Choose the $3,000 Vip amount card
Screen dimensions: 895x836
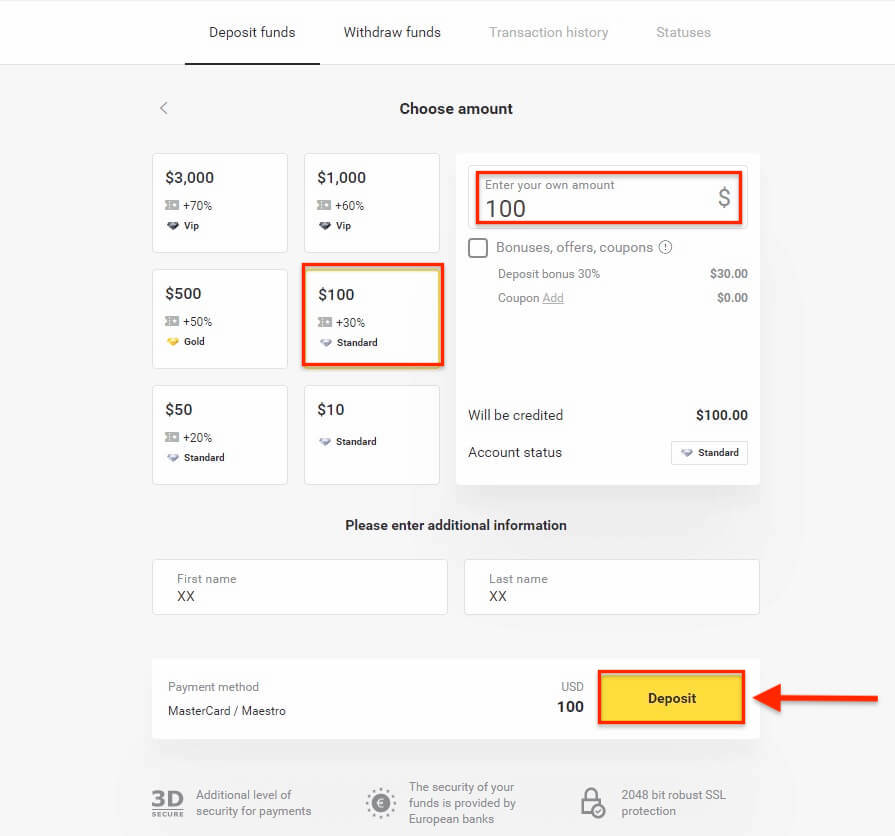(x=220, y=202)
